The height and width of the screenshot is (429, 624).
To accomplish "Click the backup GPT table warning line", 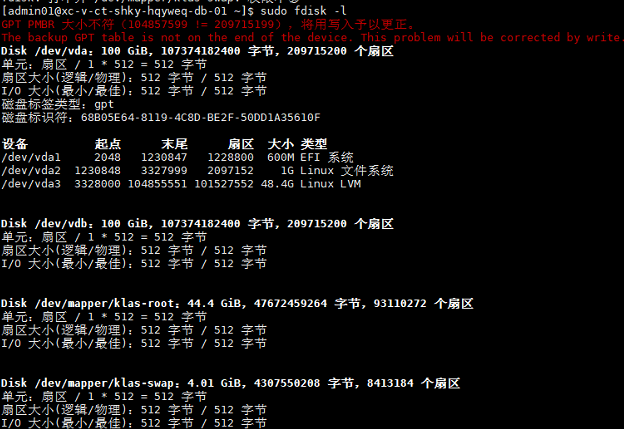I will coord(312,37).
